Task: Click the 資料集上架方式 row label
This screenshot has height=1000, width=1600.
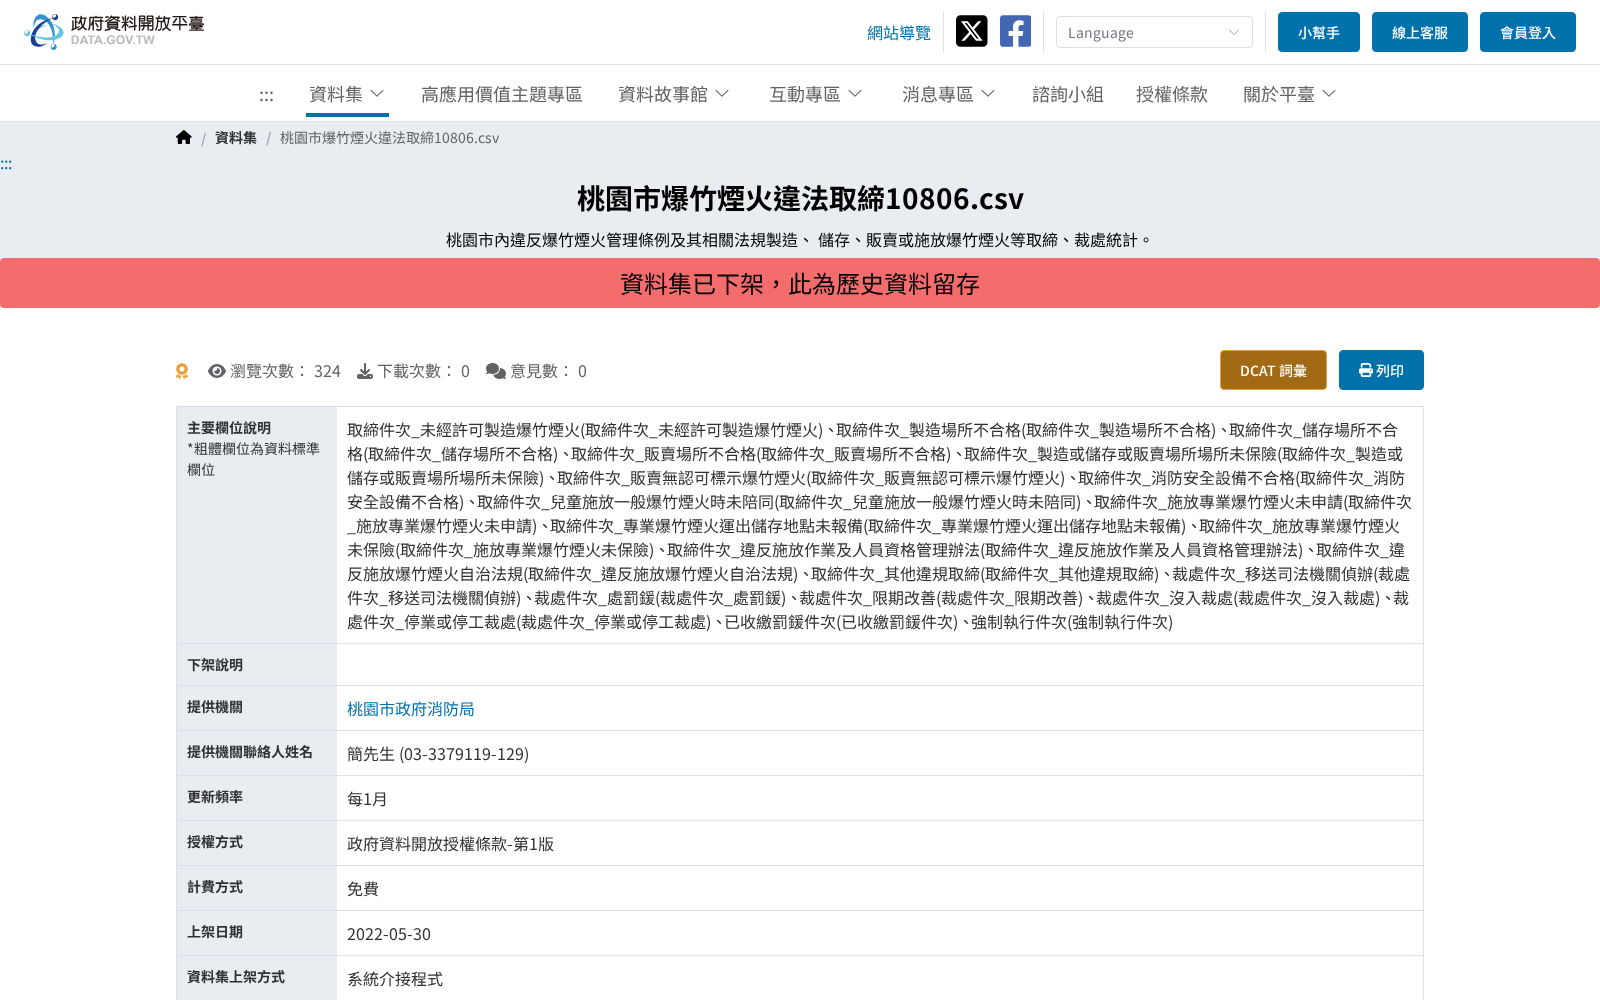Action: tap(236, 977)
